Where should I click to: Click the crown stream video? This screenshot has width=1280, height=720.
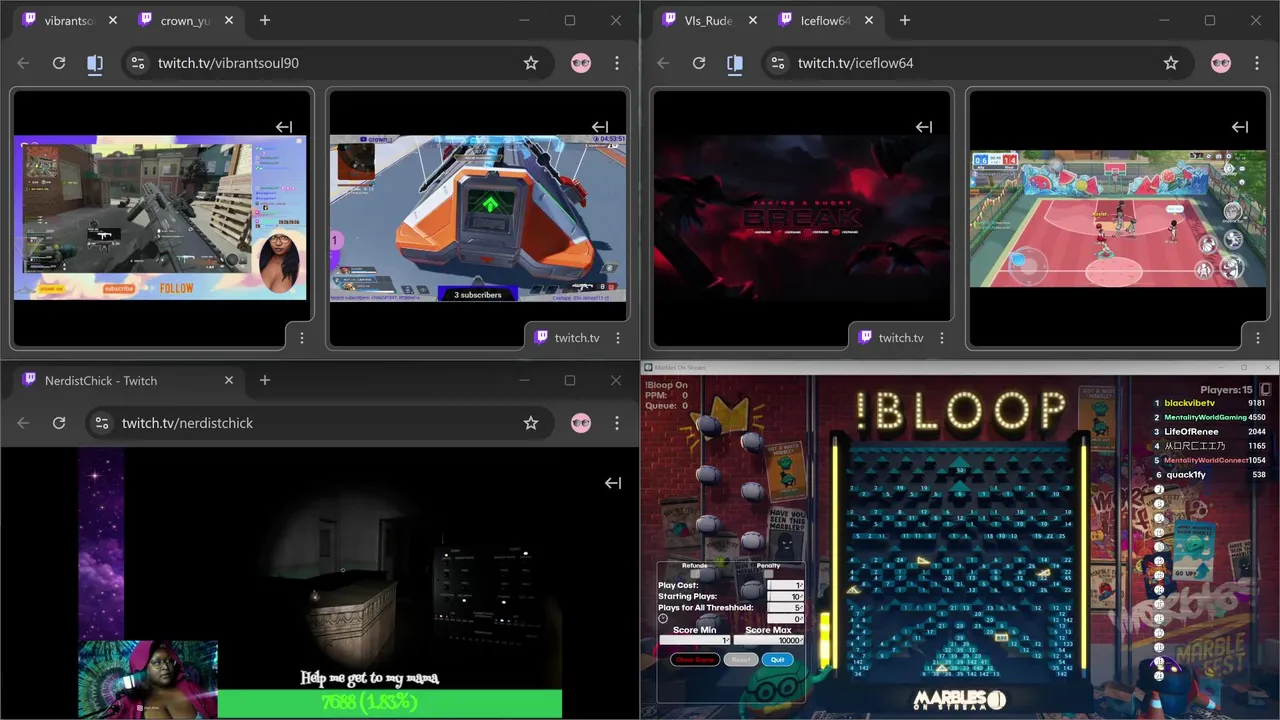[478, 217]
